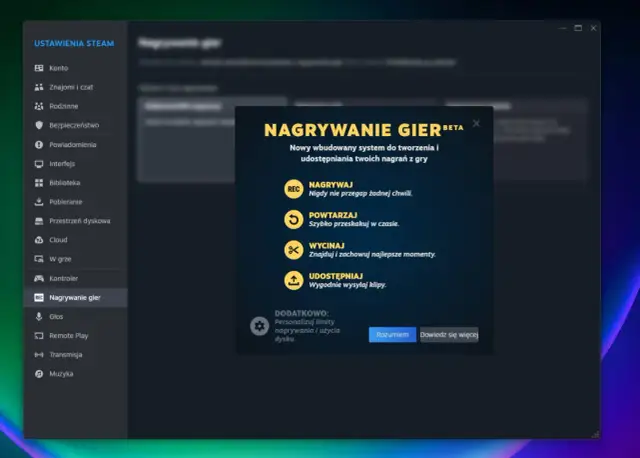The height and width of the screenshot is (458, 640).
Task: Click the WYCINAJ heading text
Action: coord(327,246)
